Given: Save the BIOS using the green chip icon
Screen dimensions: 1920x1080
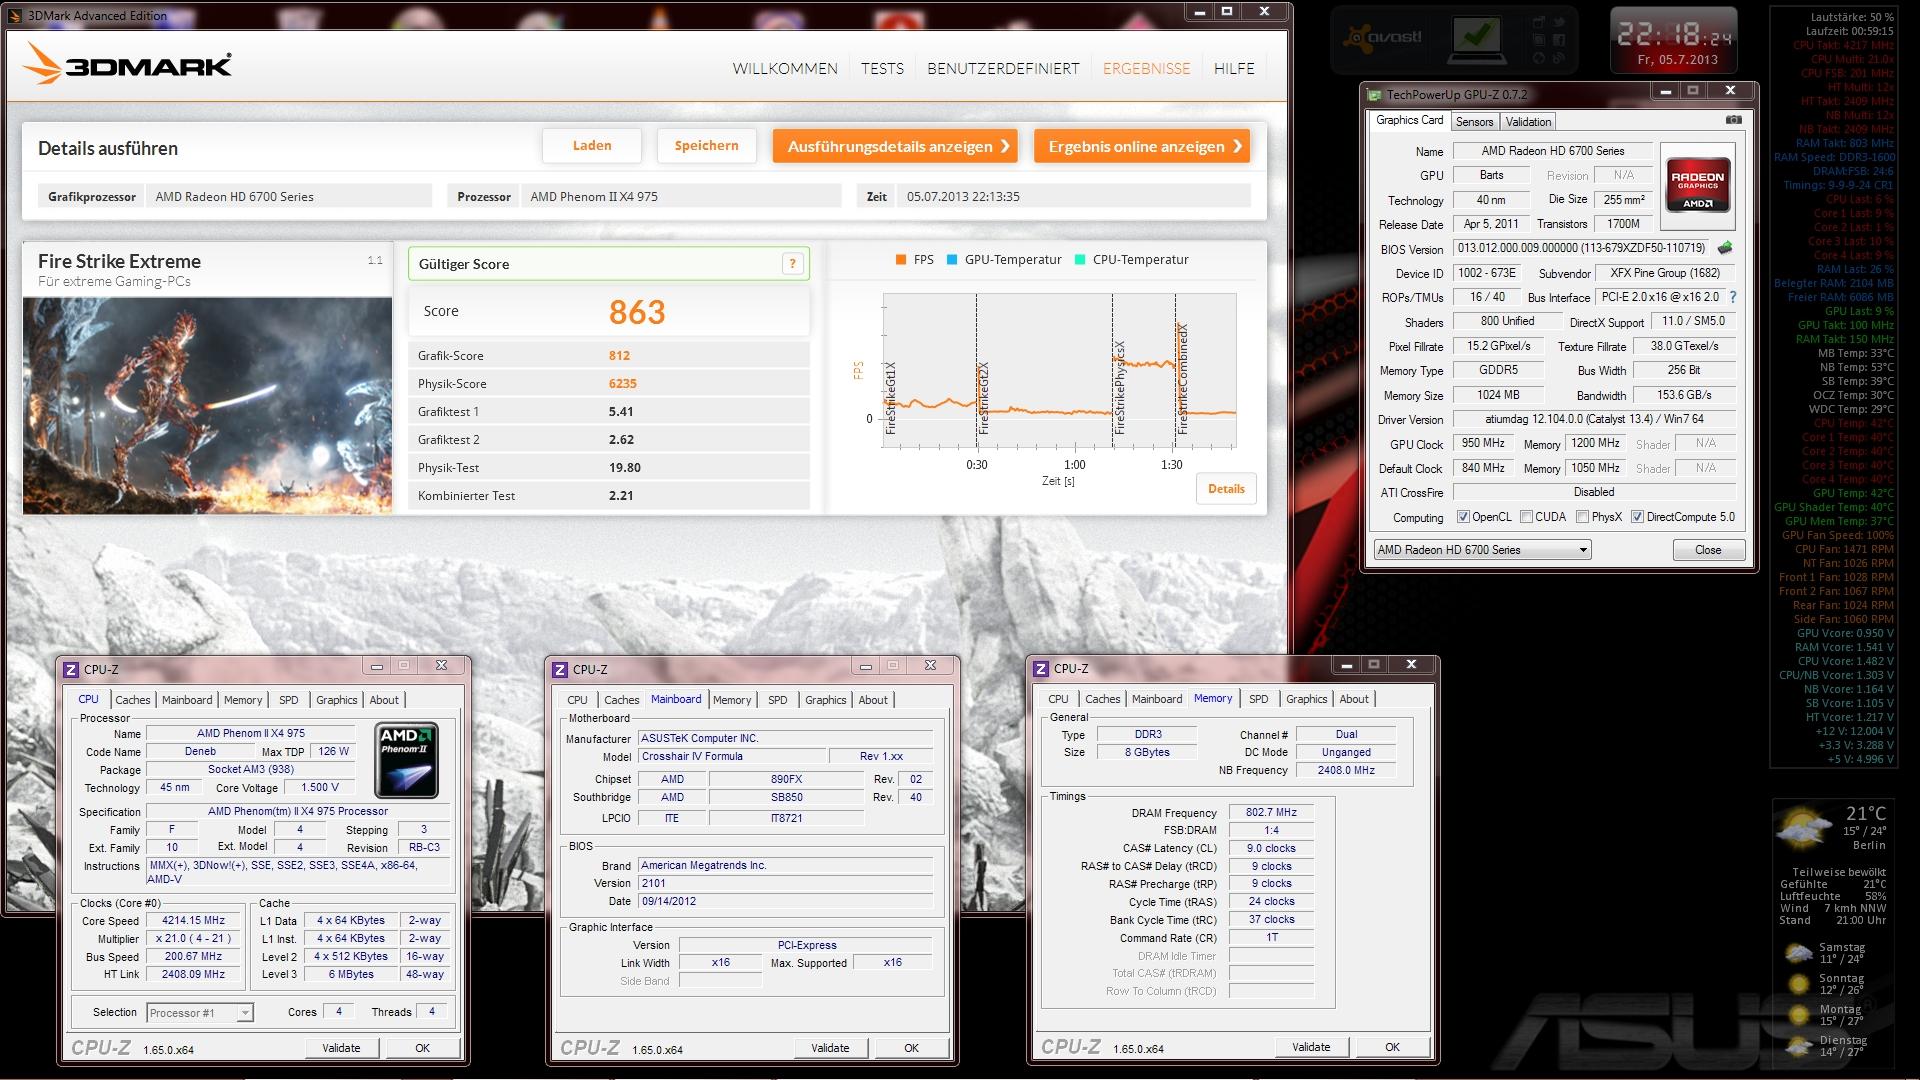Looking at the screenshot, I should (x=1725, y=248).
